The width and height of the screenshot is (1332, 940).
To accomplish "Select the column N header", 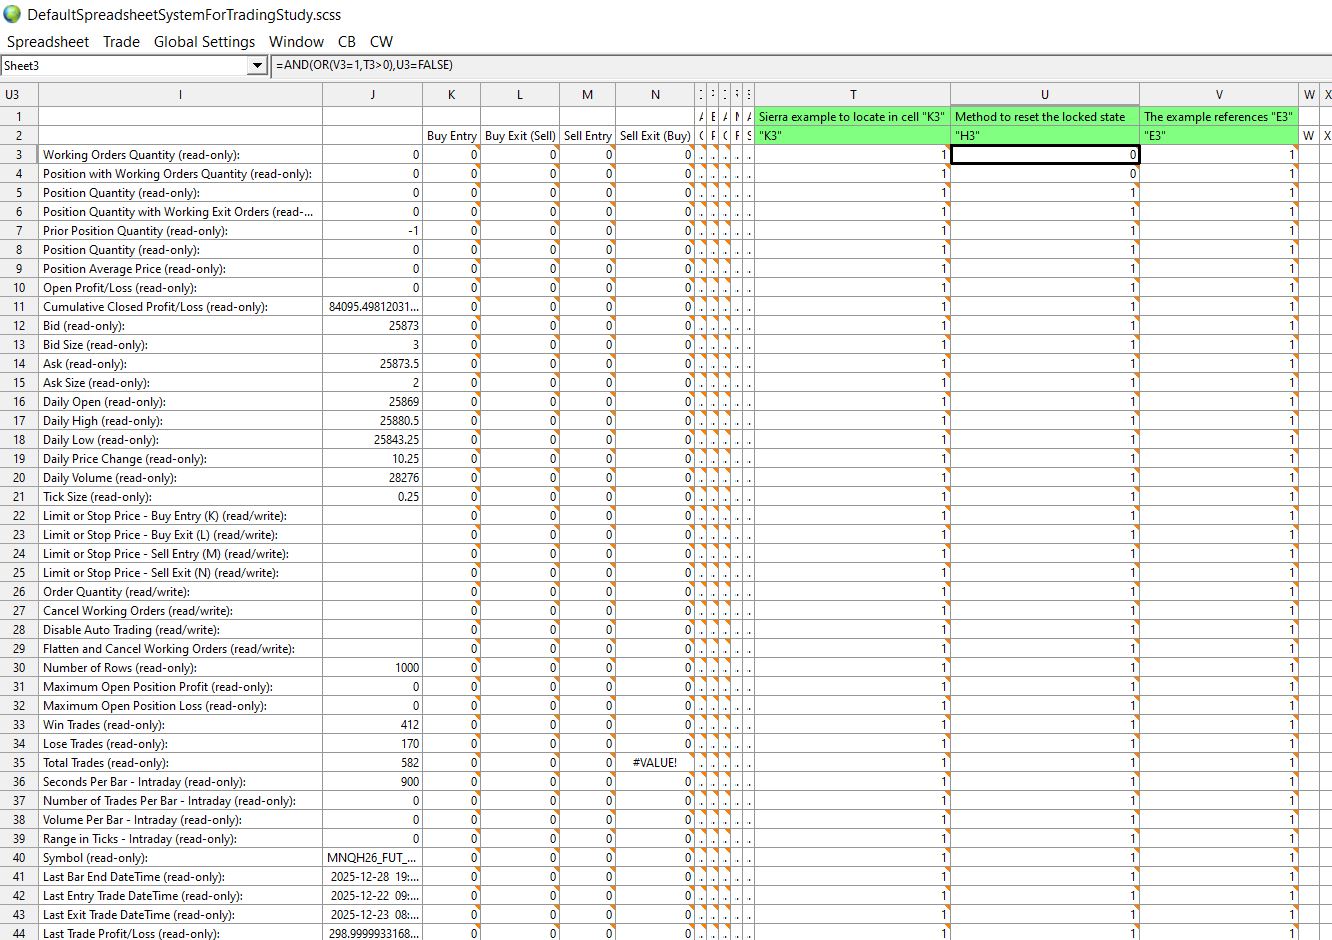I will [655, 95].
